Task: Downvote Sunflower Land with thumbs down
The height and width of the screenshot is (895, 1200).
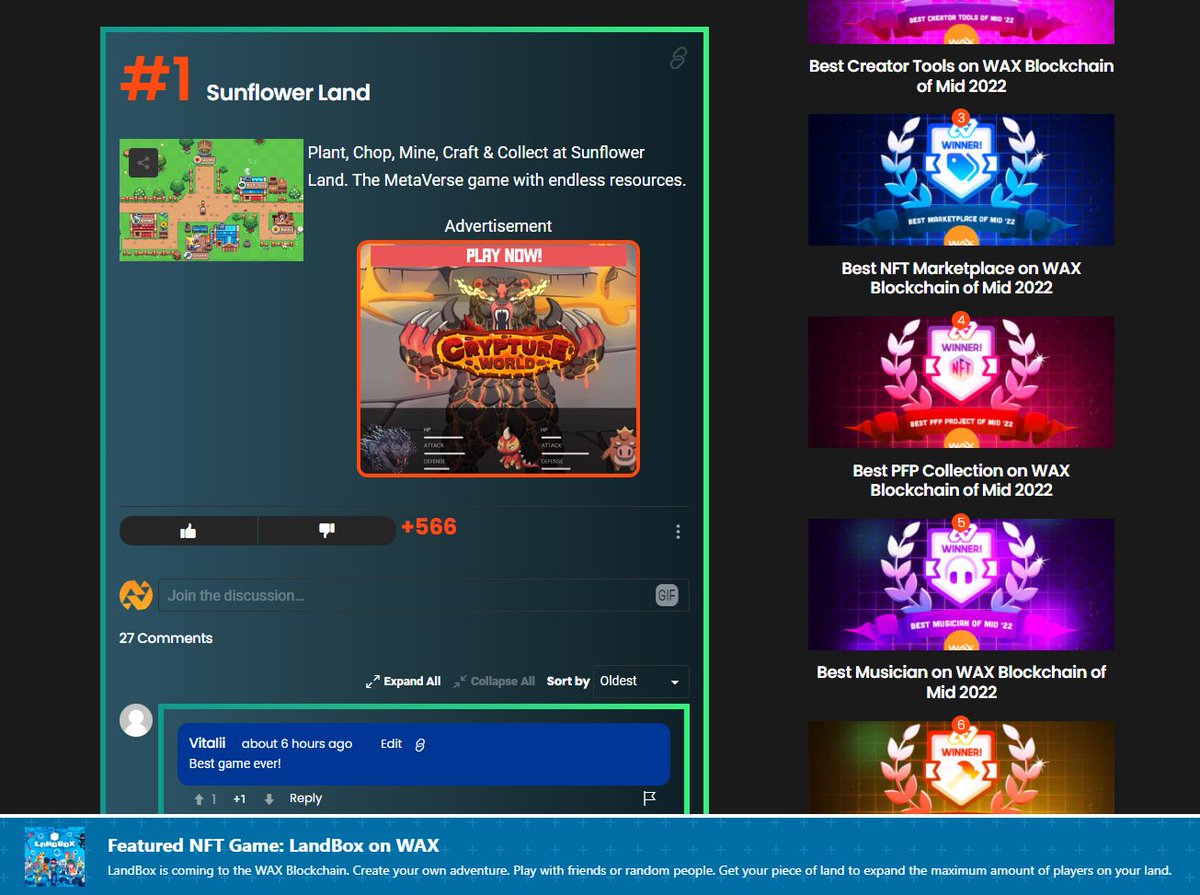Action: click(326, 531)
